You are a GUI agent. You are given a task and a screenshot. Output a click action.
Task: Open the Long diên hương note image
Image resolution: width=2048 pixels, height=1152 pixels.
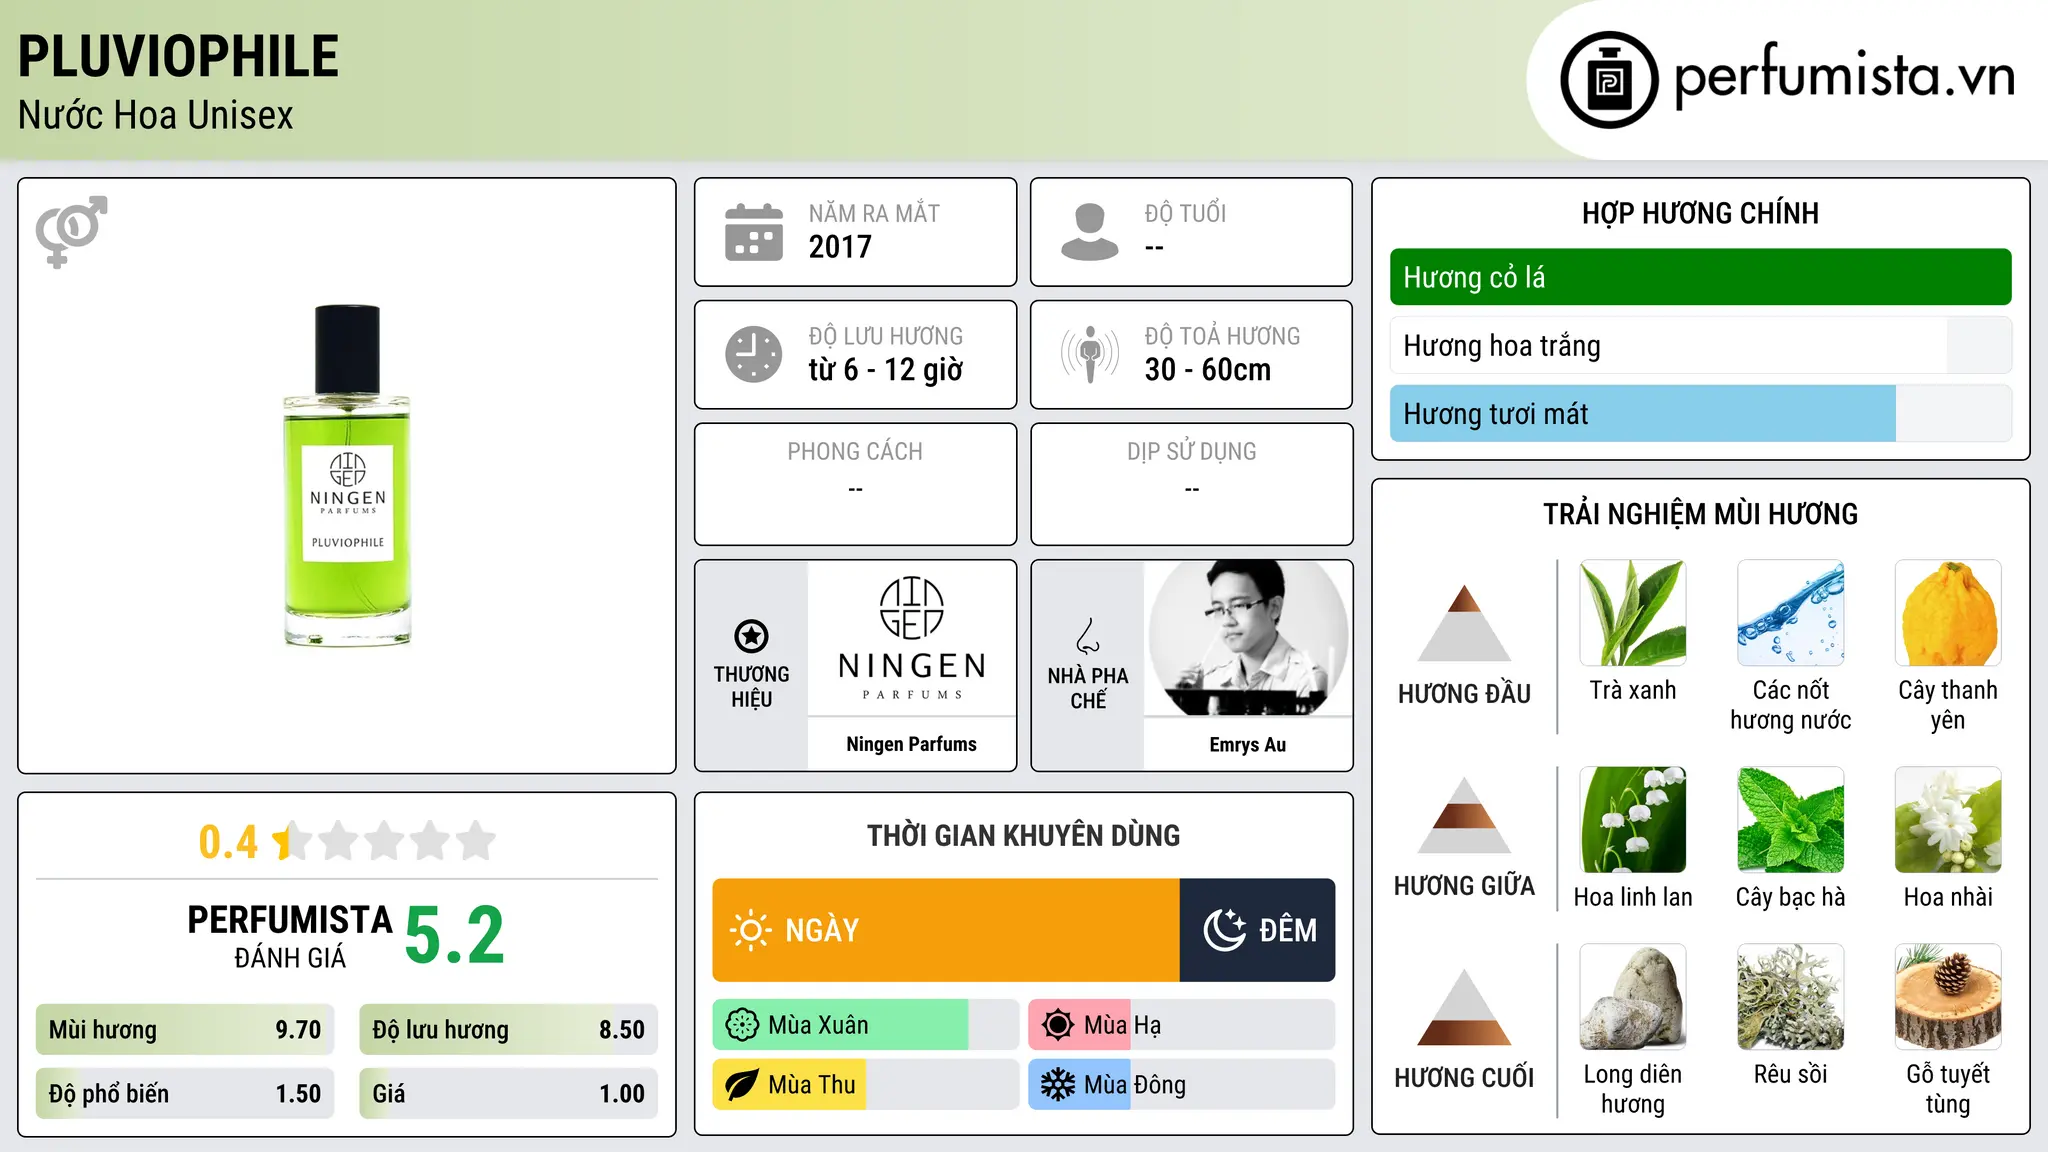coord(1633,997)
